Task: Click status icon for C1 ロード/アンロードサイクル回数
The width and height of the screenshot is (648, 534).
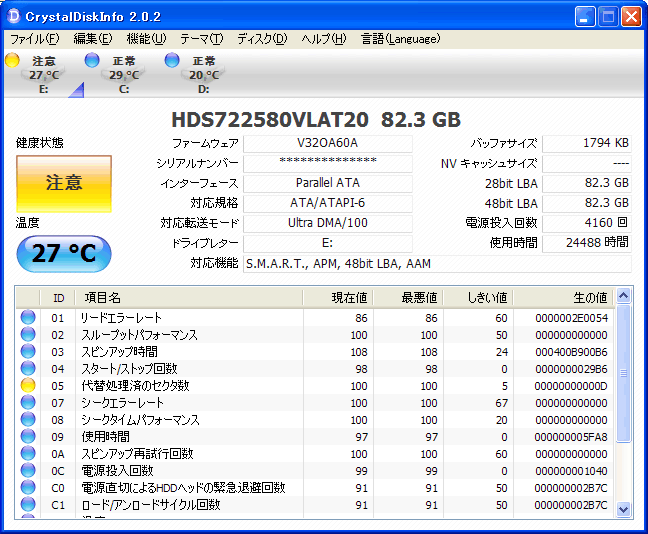Action: coord(28,504)
